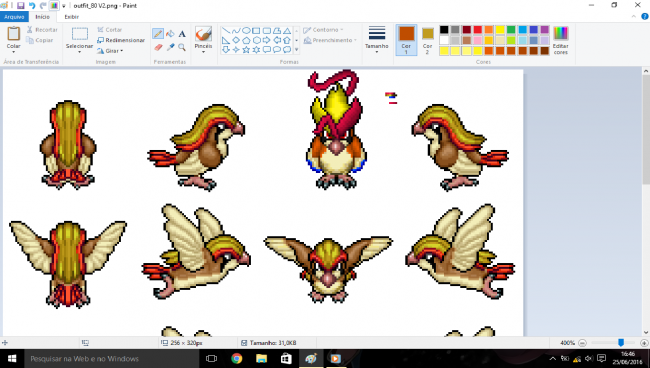
Task: Click the zoom out minus button
Action: [582, 343]
